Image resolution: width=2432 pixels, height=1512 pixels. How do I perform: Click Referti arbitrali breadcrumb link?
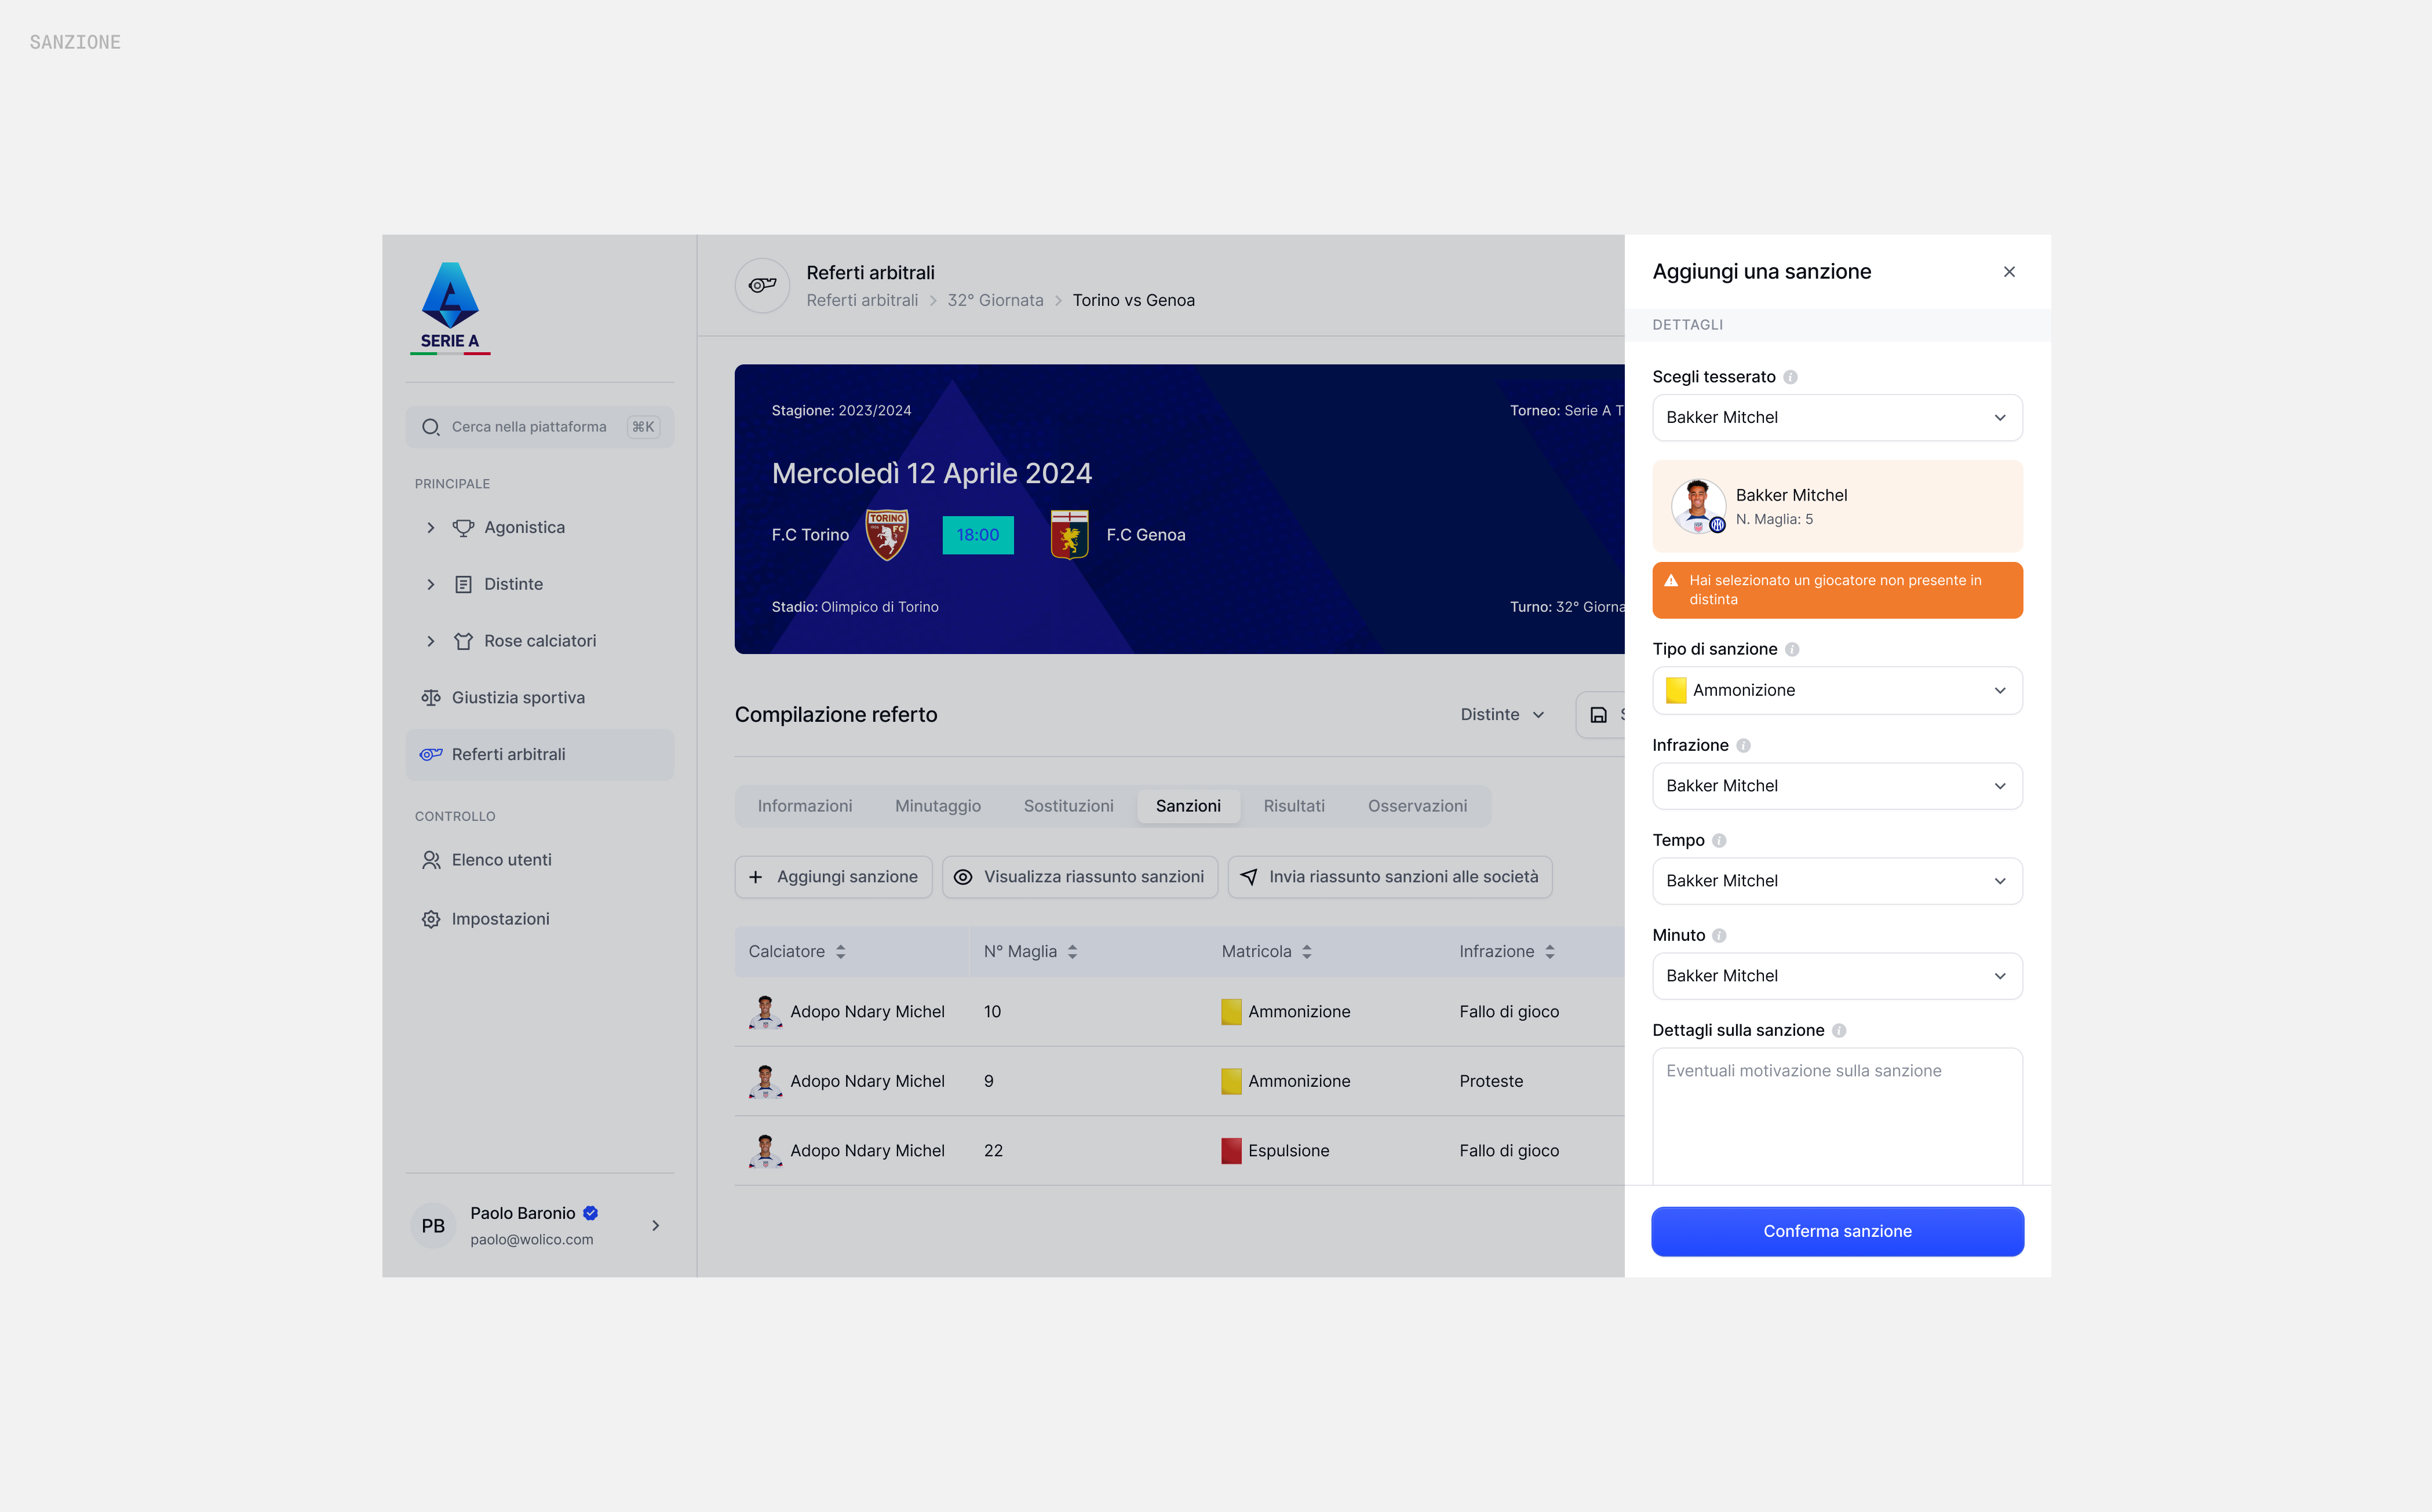click(x=862, y=301)
